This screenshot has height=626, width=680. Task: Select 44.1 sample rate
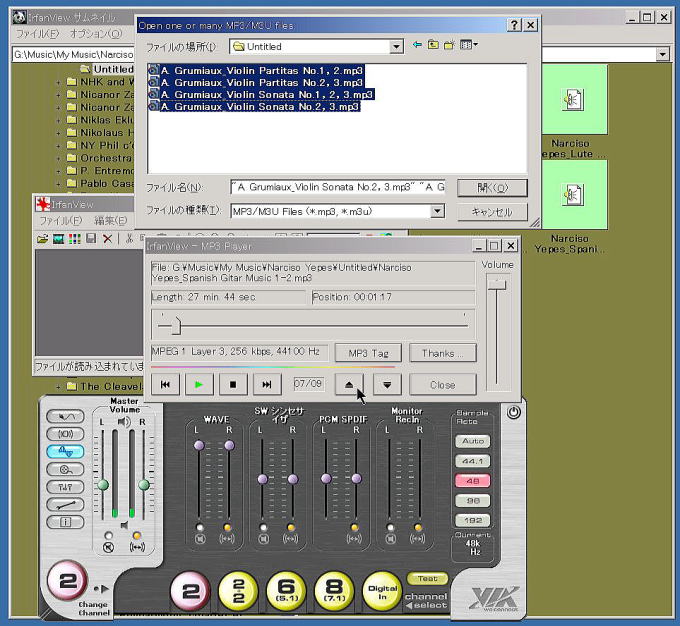473,461
